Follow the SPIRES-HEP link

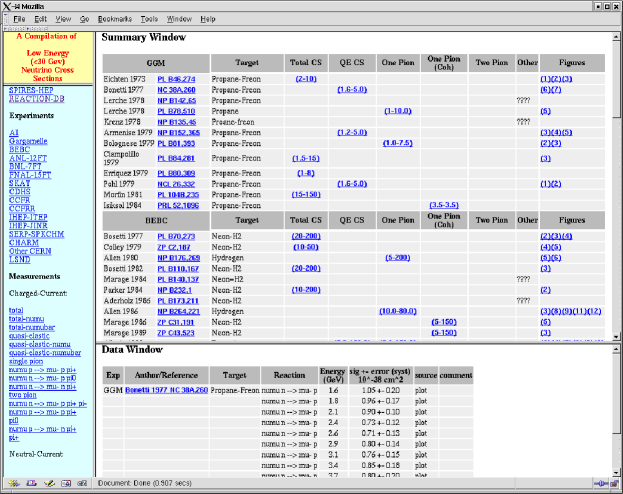31,90
